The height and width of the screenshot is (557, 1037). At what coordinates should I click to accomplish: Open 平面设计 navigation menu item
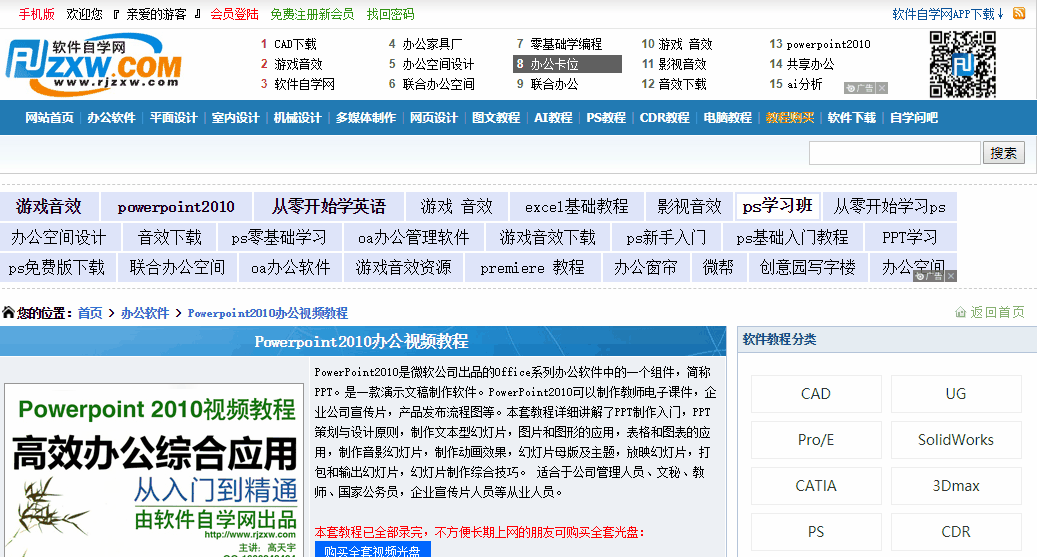(x=173, y=118)
